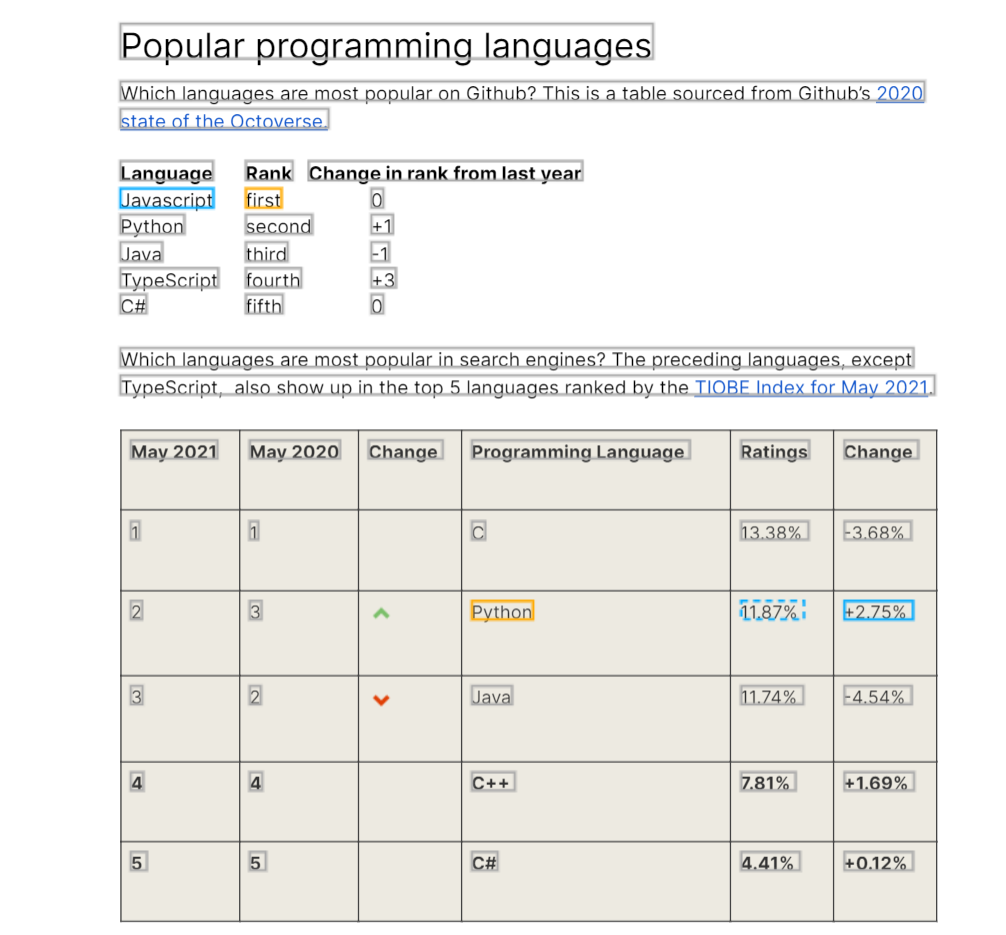The width and height of the screenshot is (1006, 935).
Task: Click 'Java' in the TIOBE table
Action: click(491, 696)
